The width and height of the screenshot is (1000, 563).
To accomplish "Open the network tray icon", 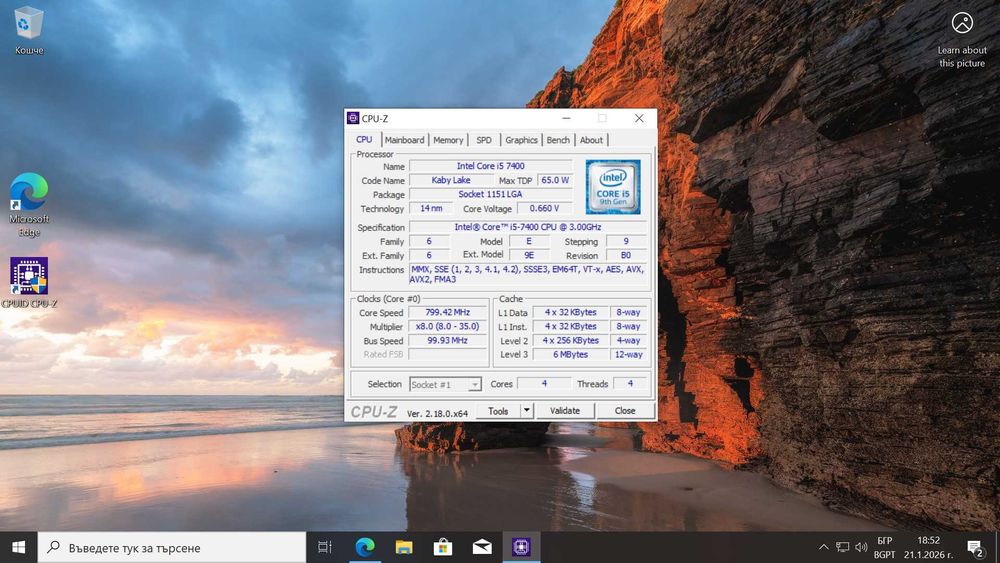I will pyautogui.click(x=842, y=547).
